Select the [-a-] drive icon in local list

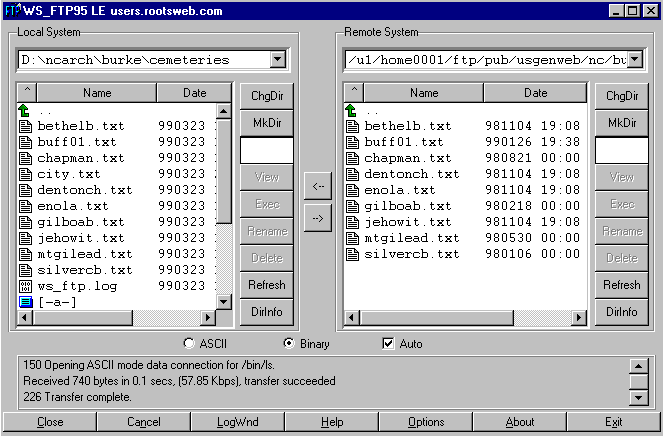[26, 302]
